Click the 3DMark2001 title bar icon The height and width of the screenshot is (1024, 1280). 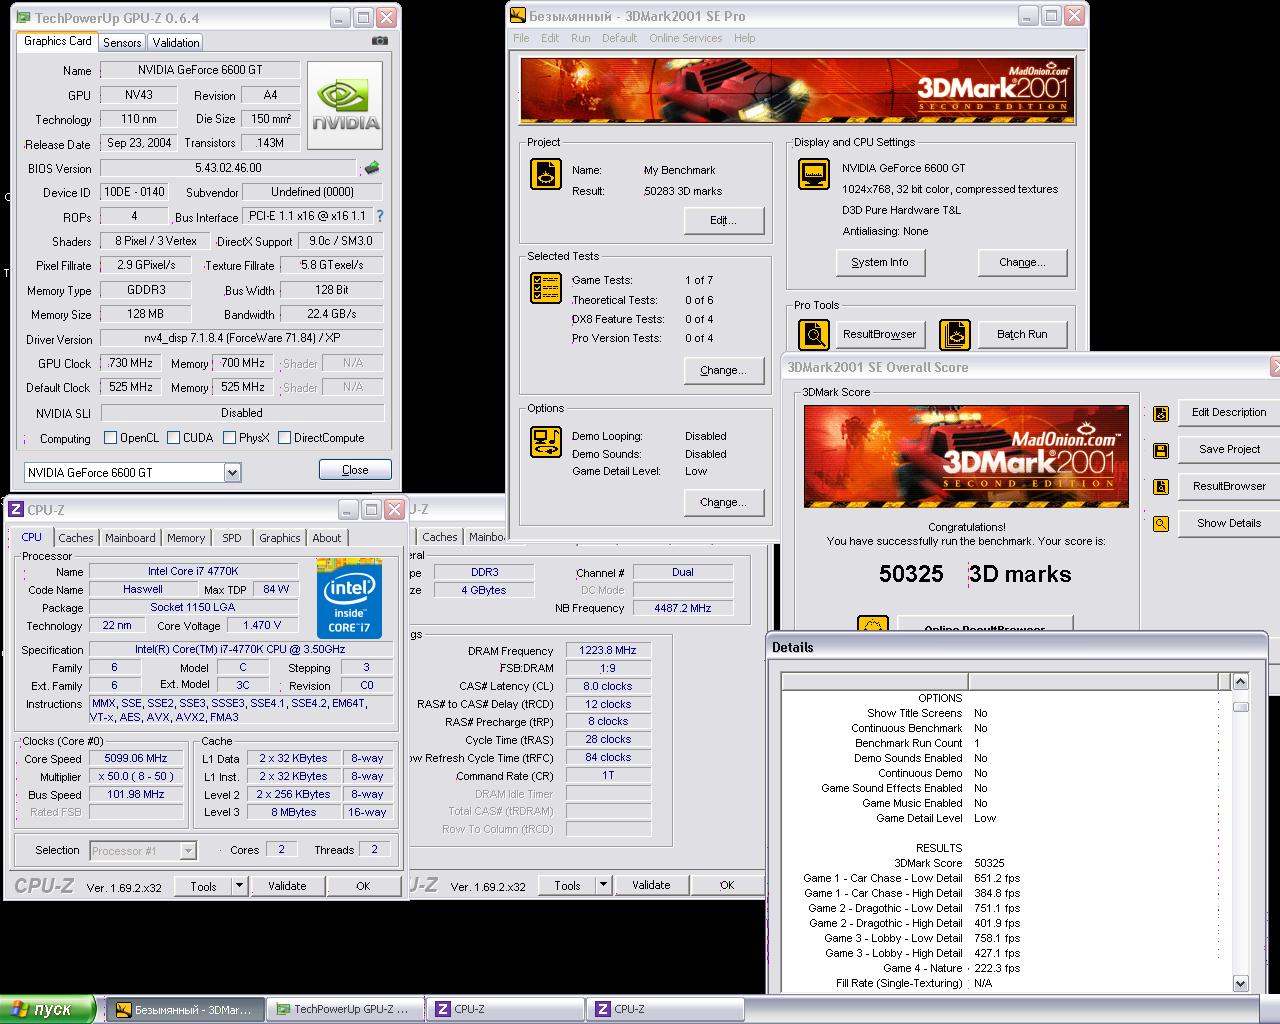[518, 15]
